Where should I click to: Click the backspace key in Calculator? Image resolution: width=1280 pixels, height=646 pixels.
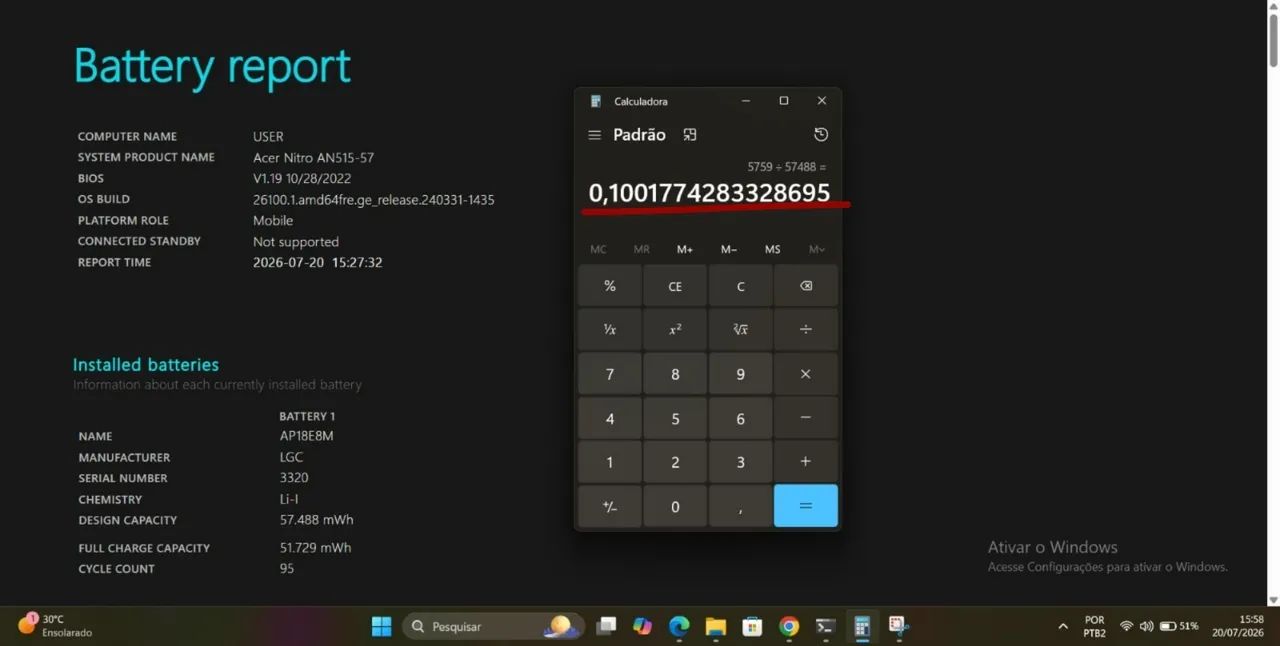(806, 286)
